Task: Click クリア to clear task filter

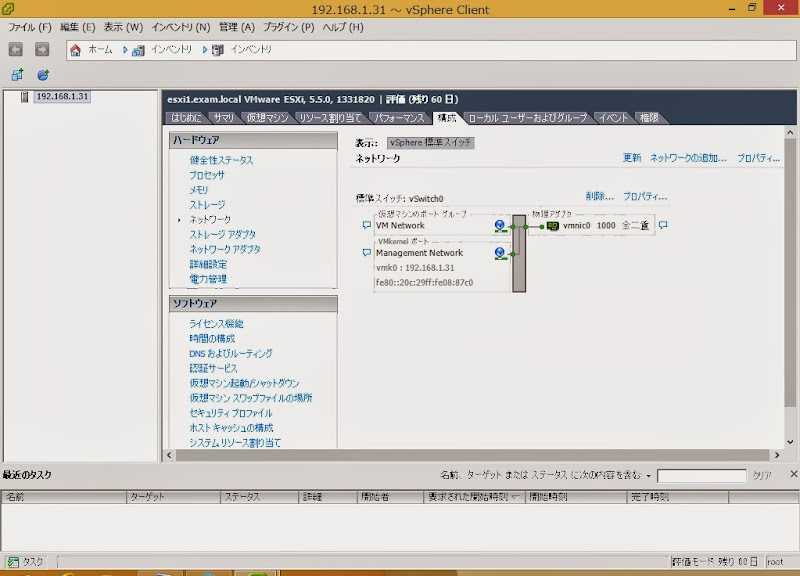Action: click(762, 475)
